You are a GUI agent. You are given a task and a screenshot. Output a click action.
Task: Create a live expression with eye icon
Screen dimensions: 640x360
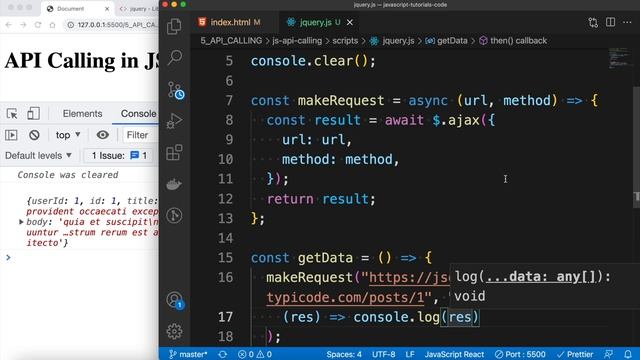pos(102,135)
